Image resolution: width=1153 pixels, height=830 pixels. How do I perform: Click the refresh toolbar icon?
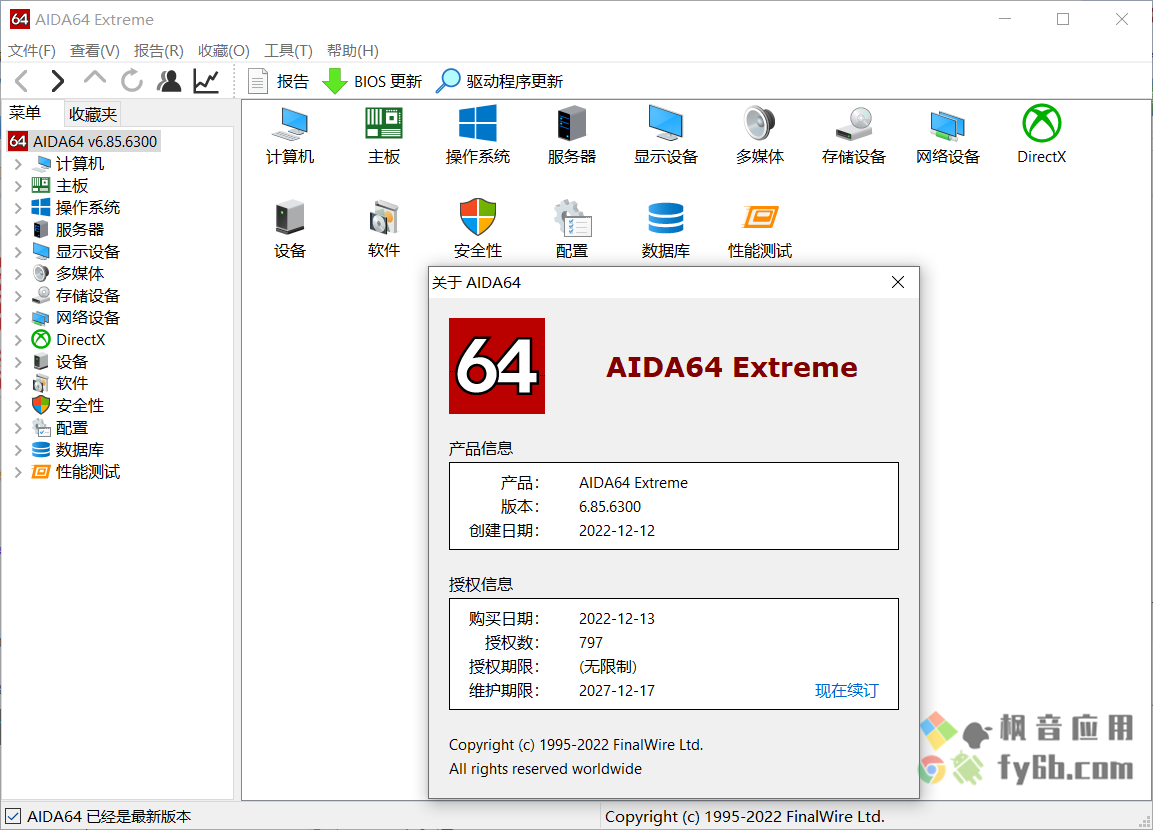(x=132, y=81)
